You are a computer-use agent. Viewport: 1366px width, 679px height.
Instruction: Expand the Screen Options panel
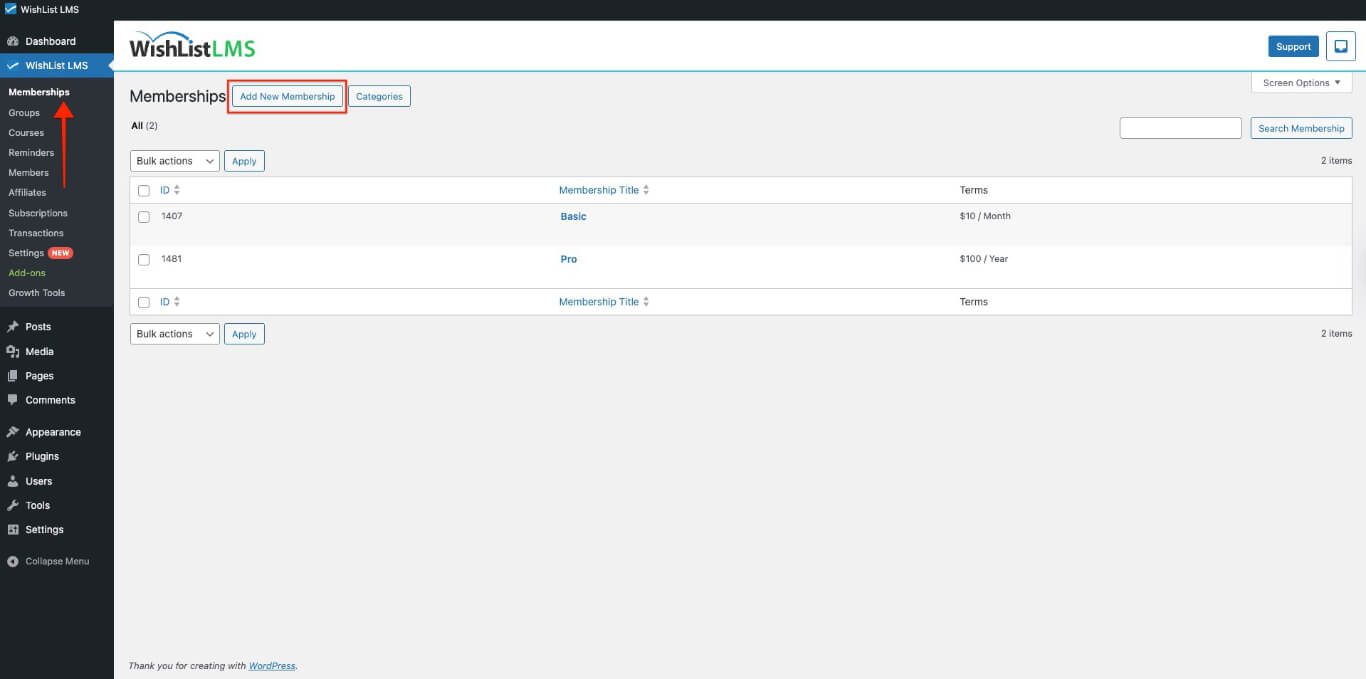(x=1300, y=82)
